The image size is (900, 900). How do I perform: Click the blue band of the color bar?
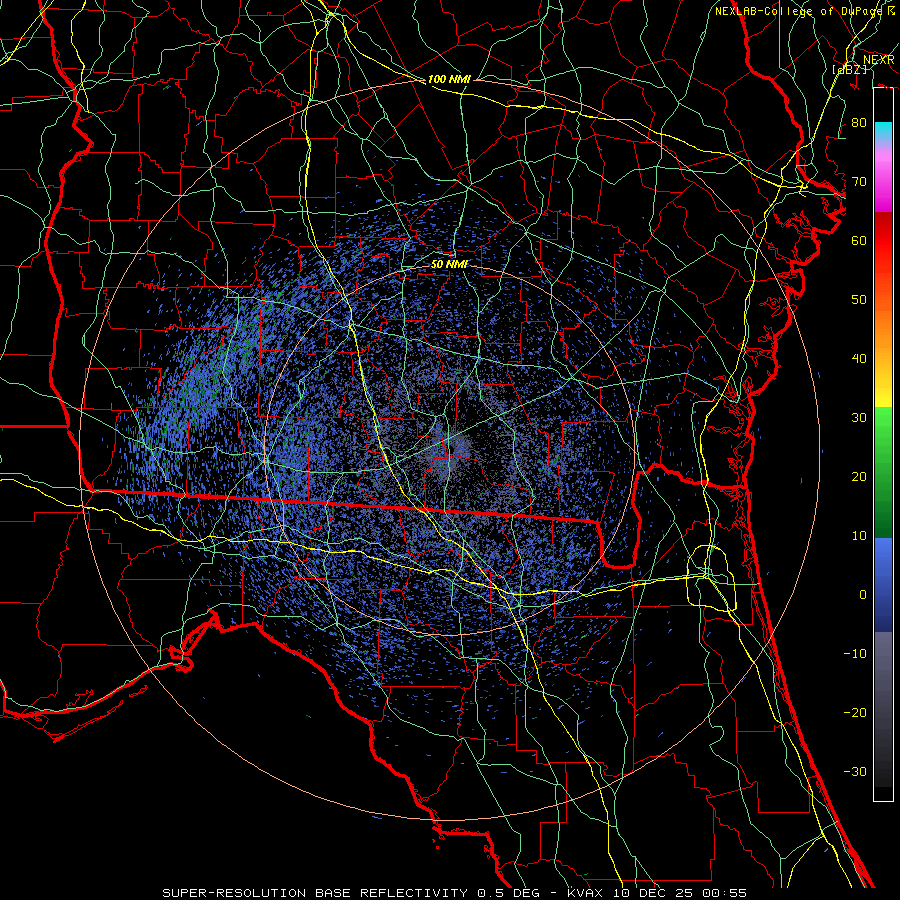point(883,584)
